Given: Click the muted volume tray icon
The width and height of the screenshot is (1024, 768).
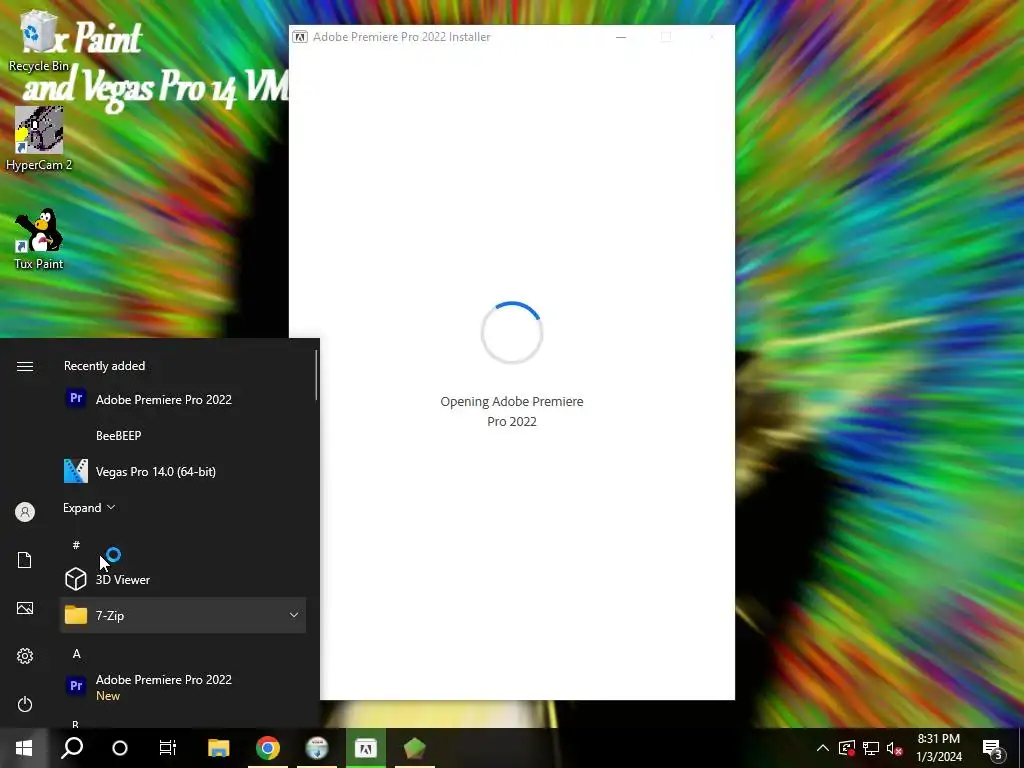Looking at the screenshot, I should 894,748.
